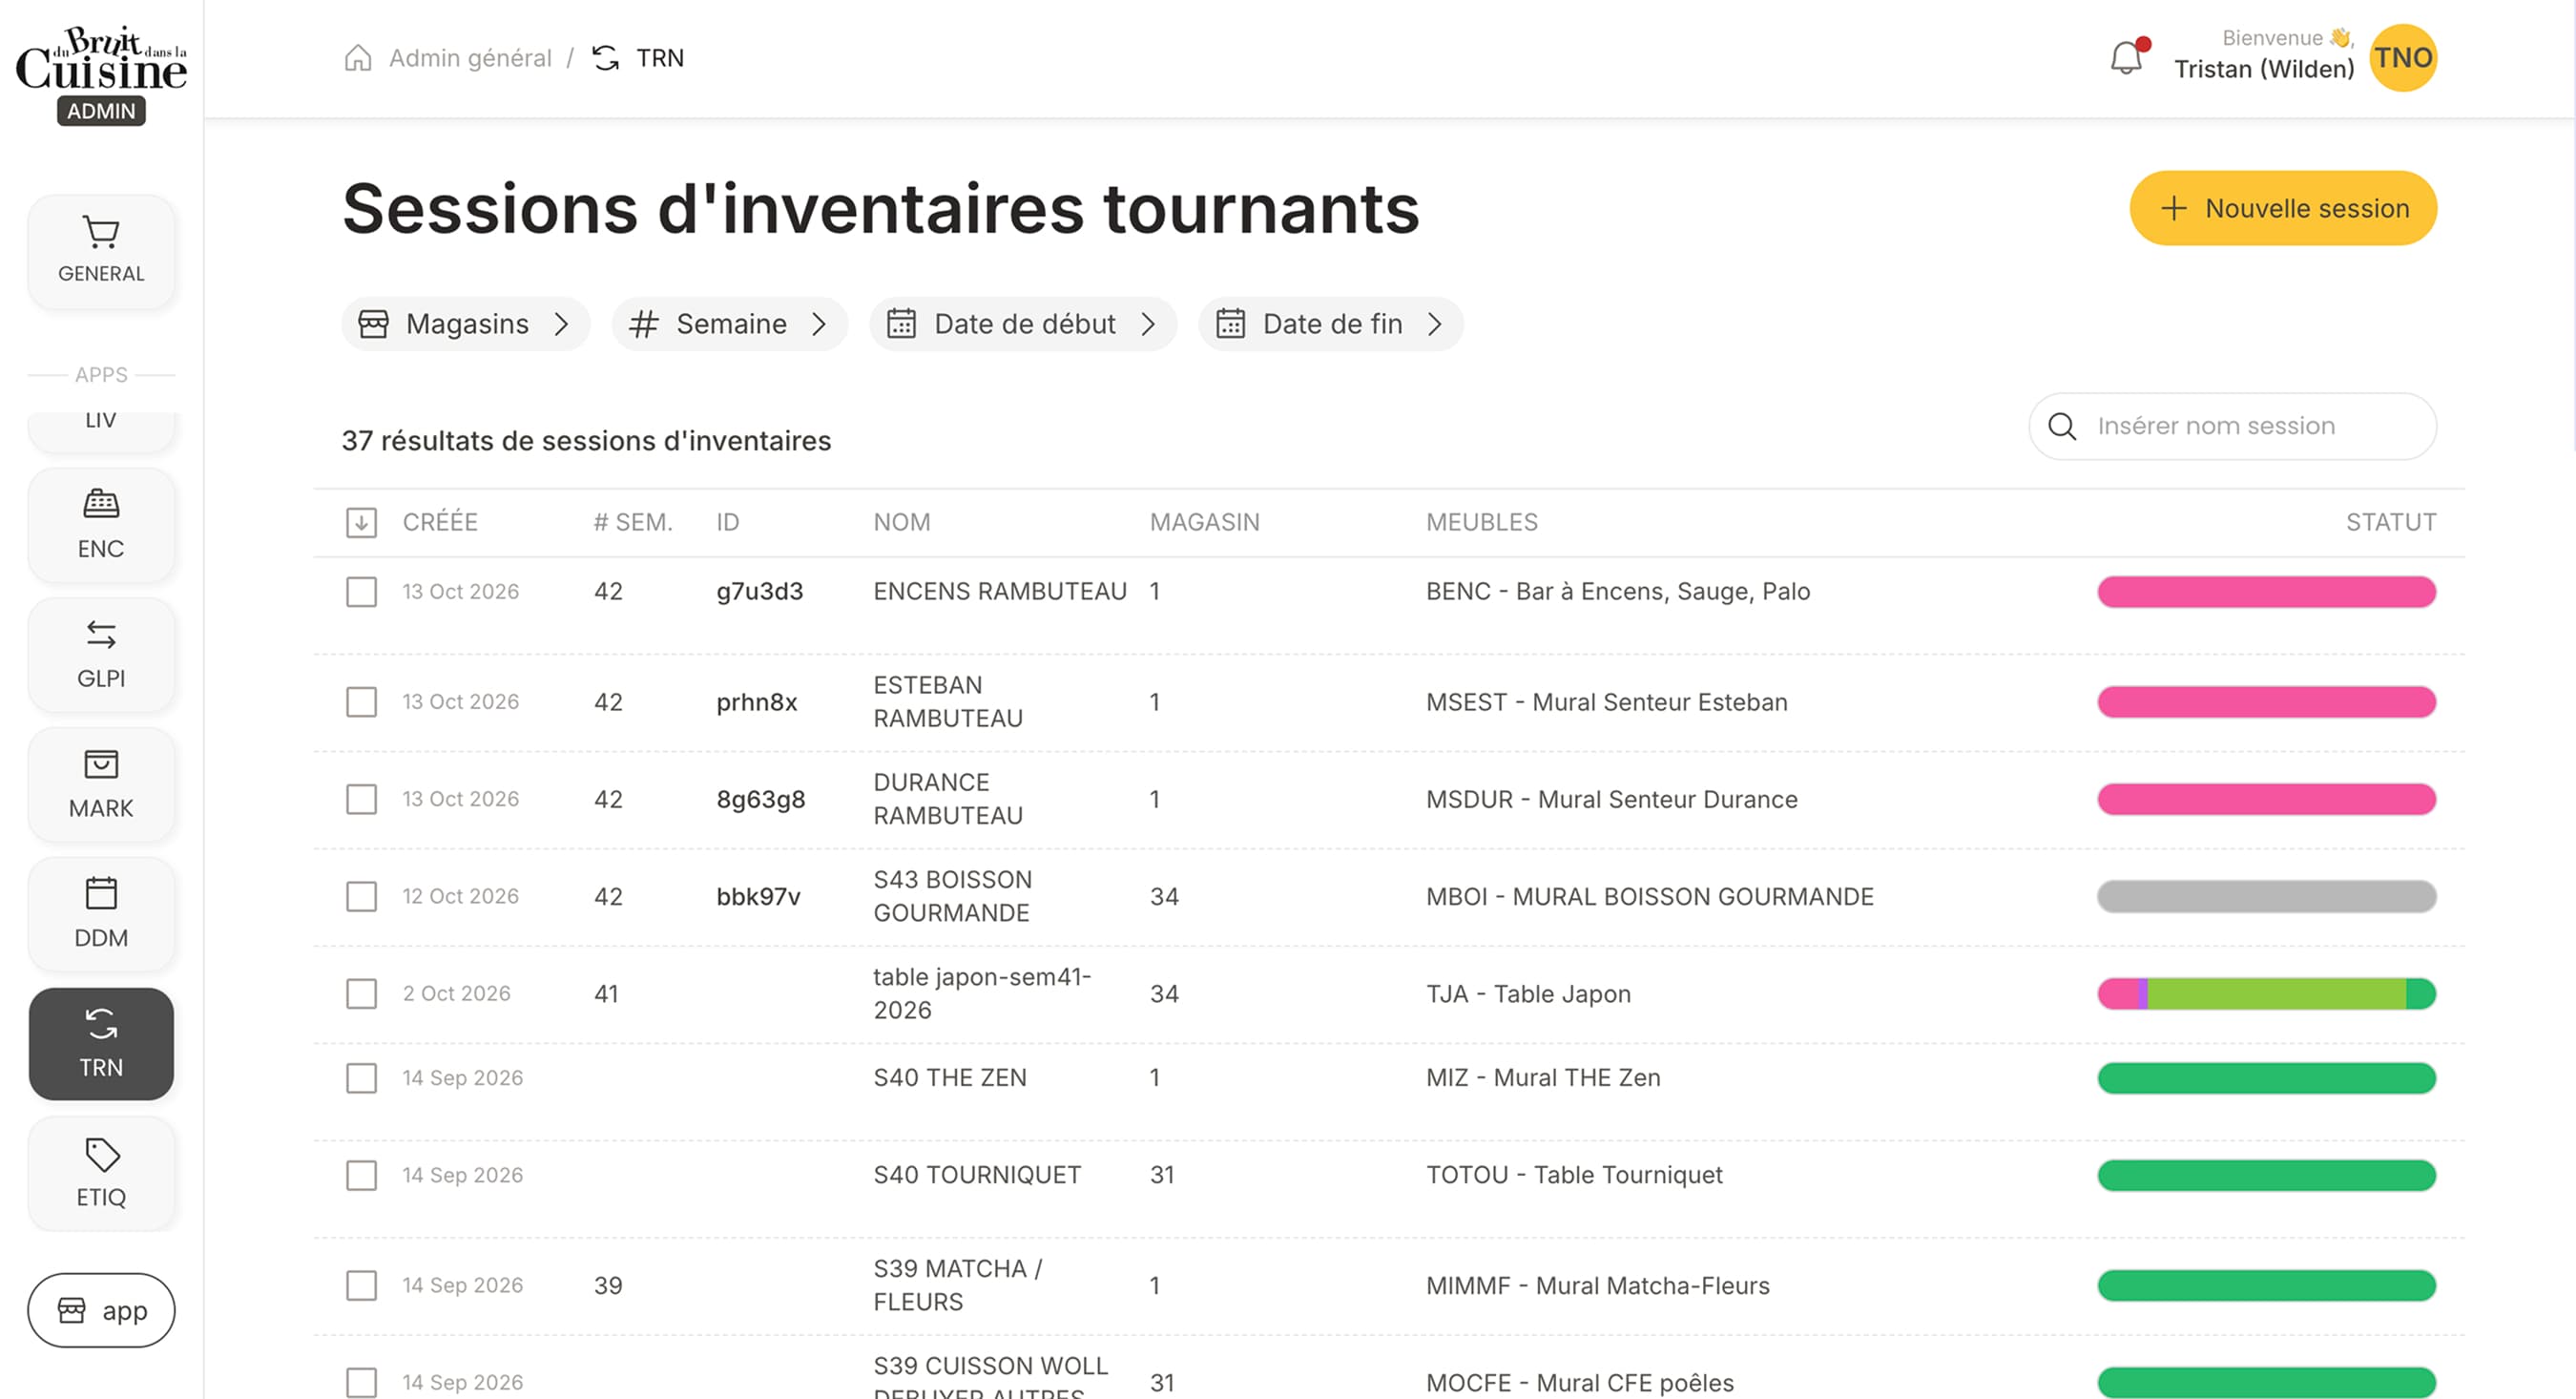Image resolution: width=2576 pixels, height=1399 pixels.
Task: Tick the S40 THE ZEN row checkbox
Action: coord(361,1077)
